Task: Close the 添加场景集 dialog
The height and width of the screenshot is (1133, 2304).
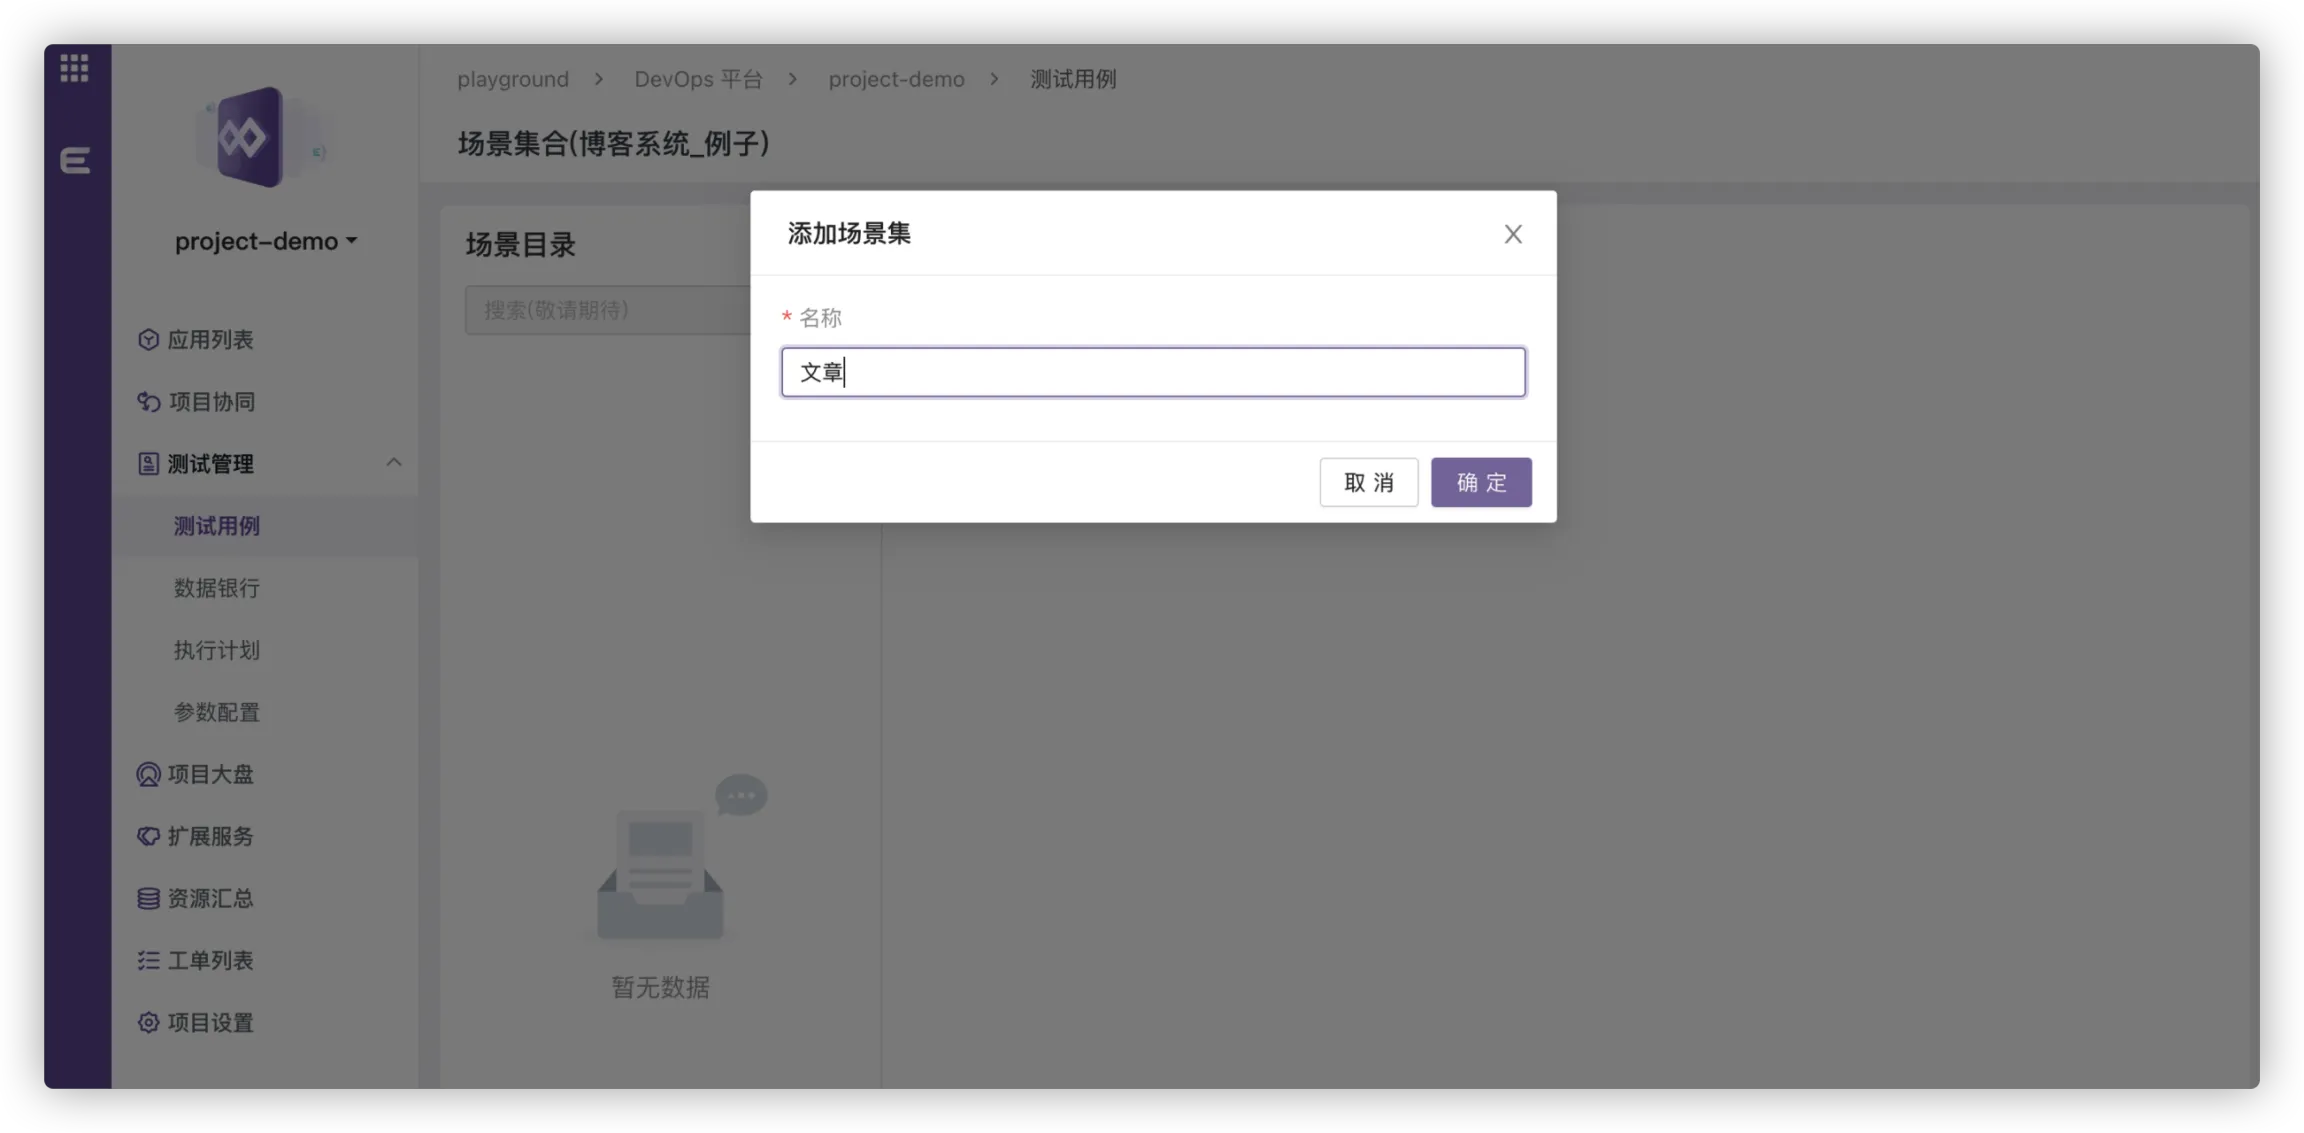Action: [x=1513, y=234]
